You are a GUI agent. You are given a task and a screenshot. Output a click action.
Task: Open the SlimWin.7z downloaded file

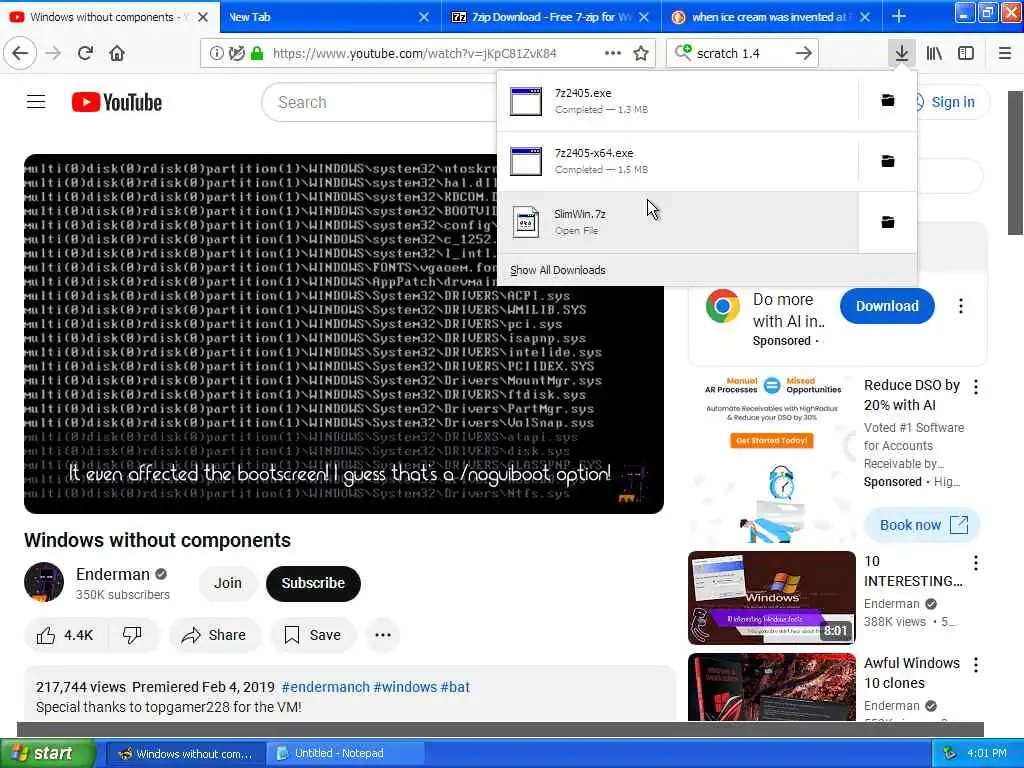[x=677, y=222]
